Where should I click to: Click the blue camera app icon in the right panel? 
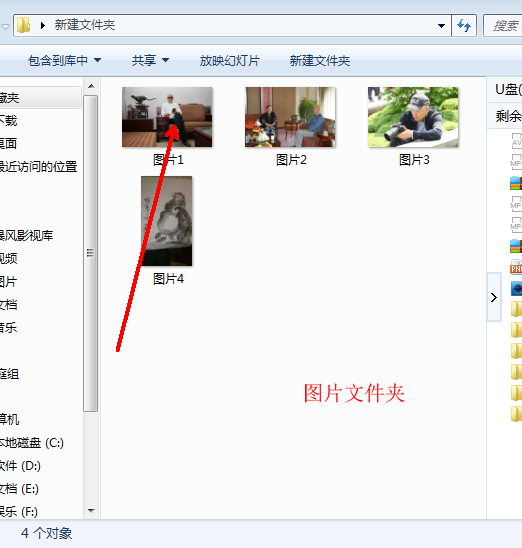[516, 288]
